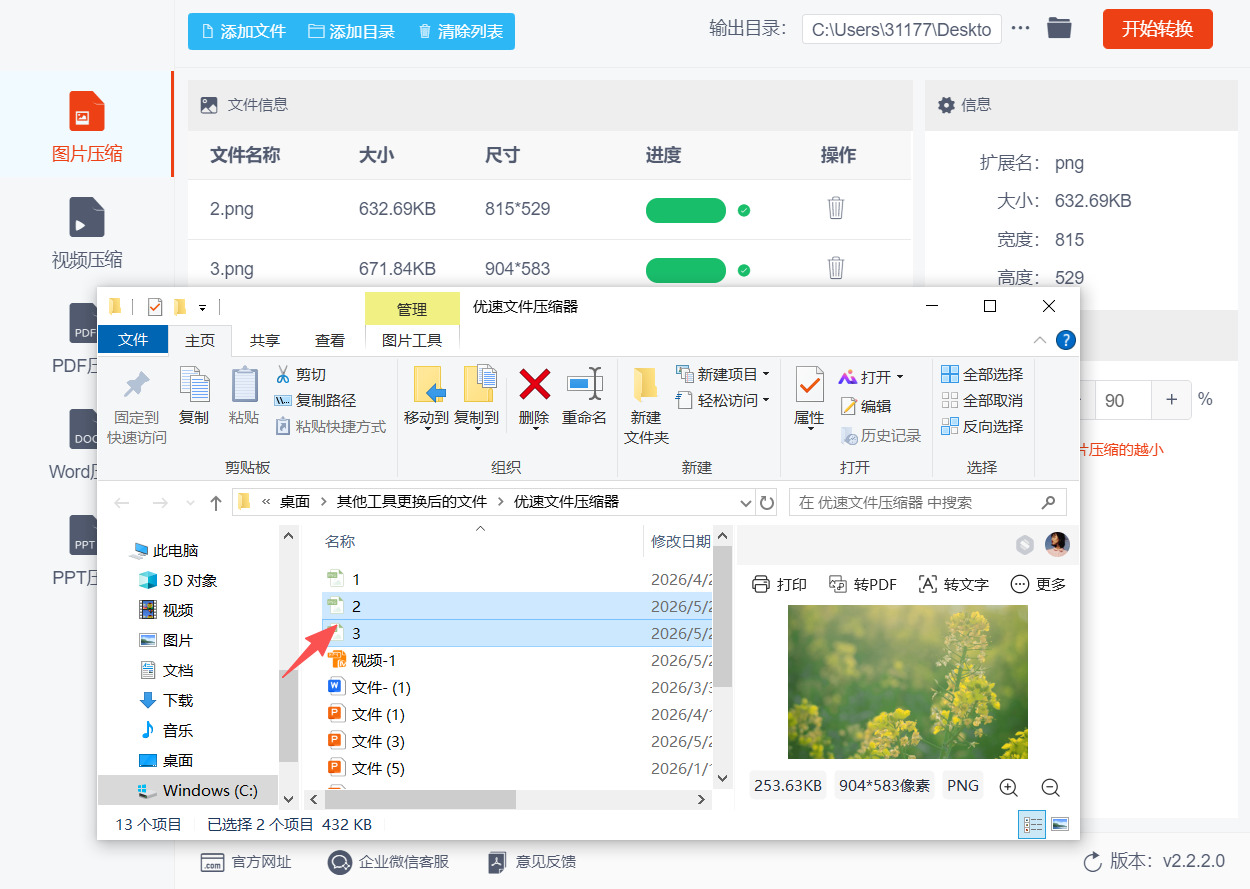Screen dimensions: 1250x889
Task: Click search box 在 优速文件压缩器 中搜索
Action: tap(928, 502)
